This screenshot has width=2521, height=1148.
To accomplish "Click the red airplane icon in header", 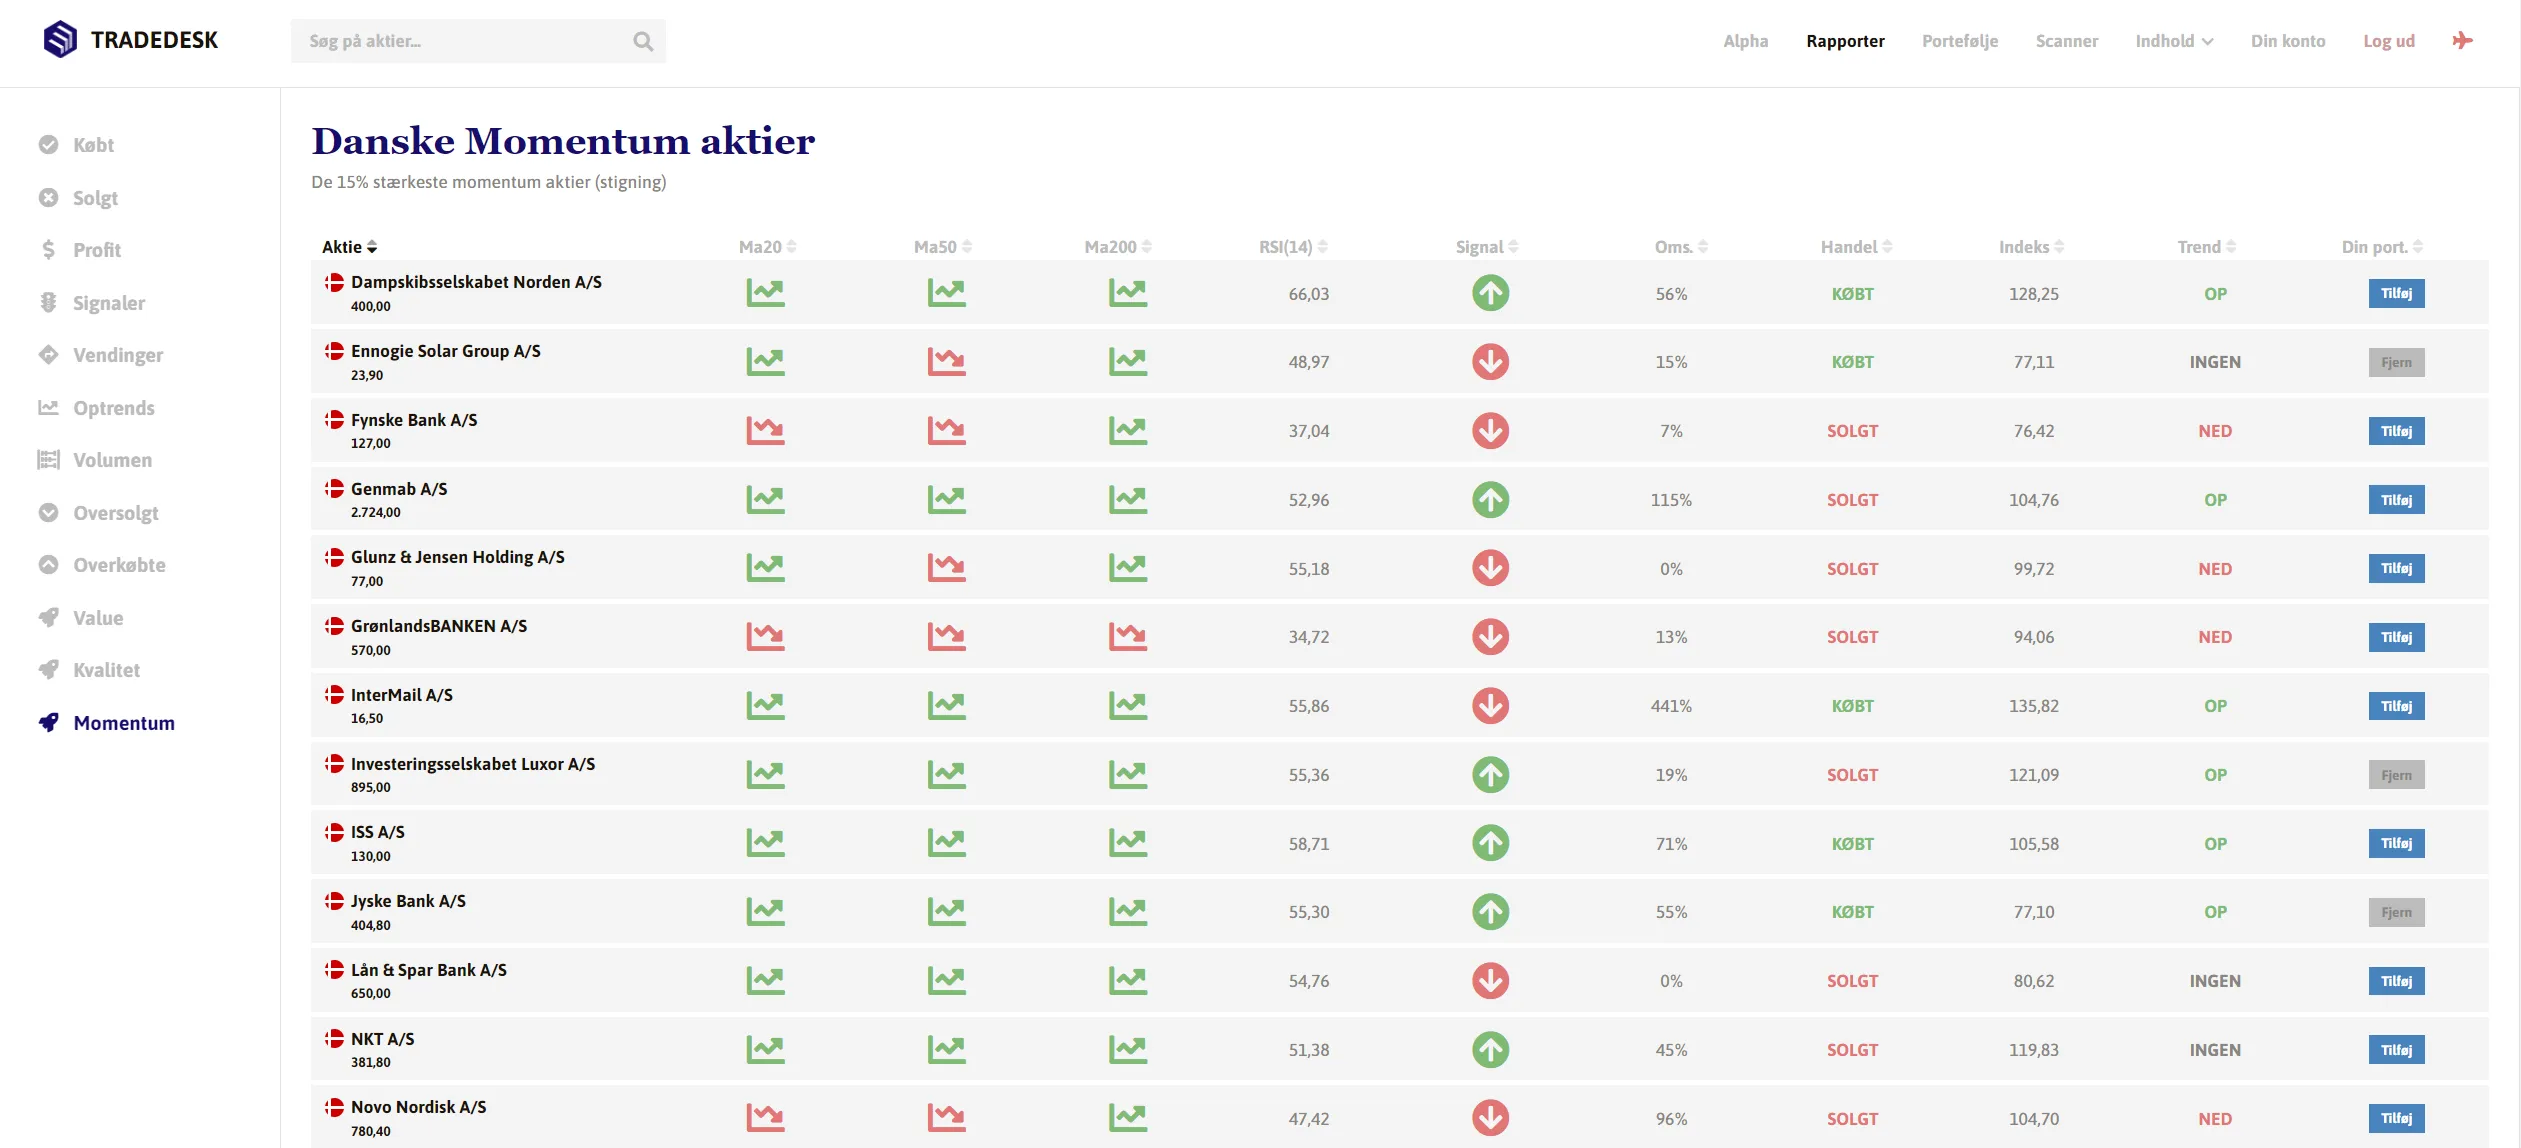I will (x=2462, y=41).
